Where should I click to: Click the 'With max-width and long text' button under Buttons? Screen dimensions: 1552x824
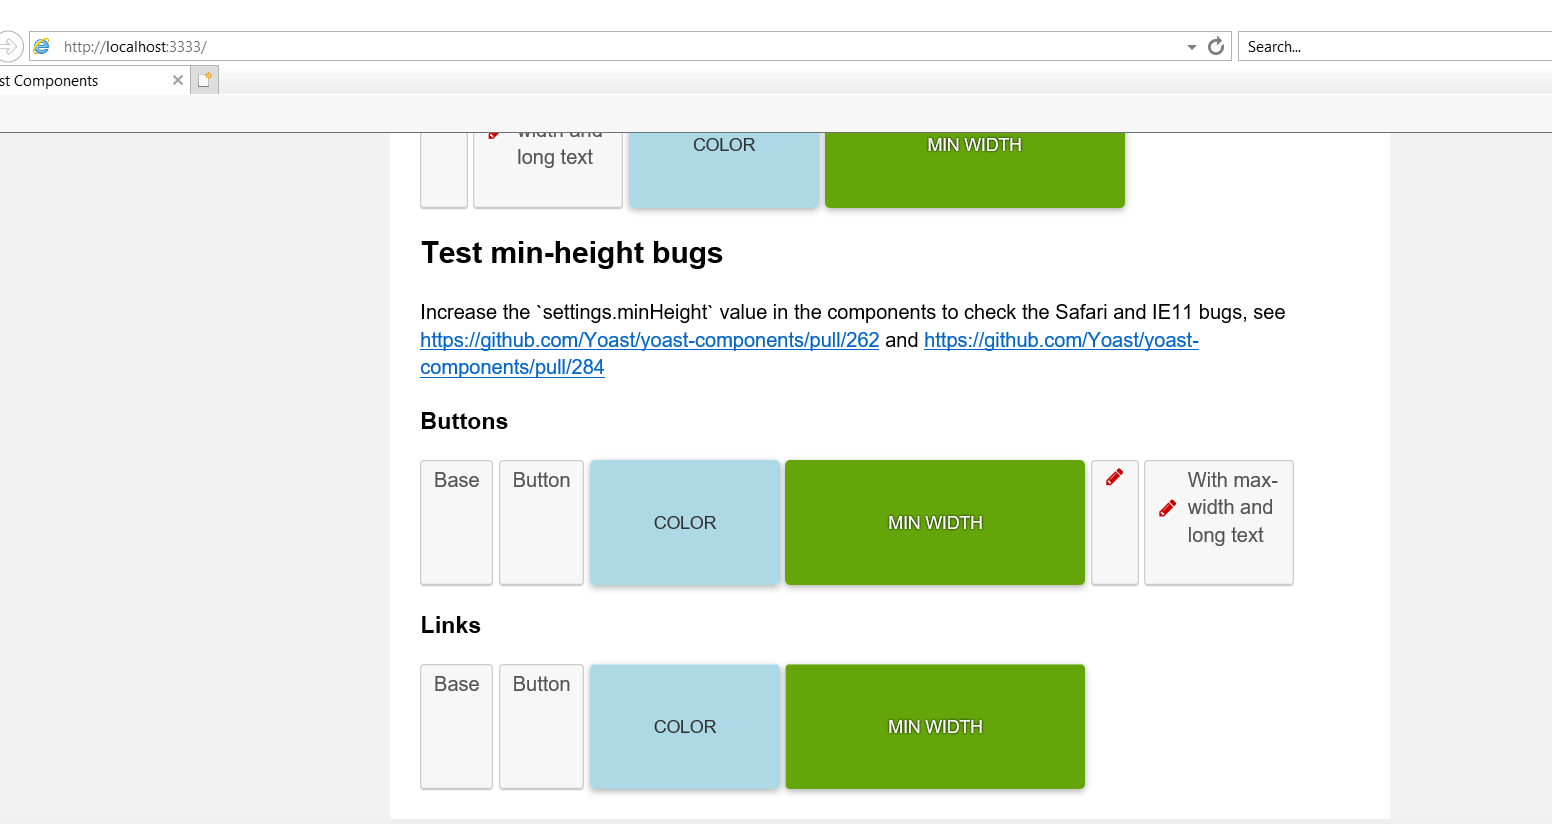point(1219,522)
